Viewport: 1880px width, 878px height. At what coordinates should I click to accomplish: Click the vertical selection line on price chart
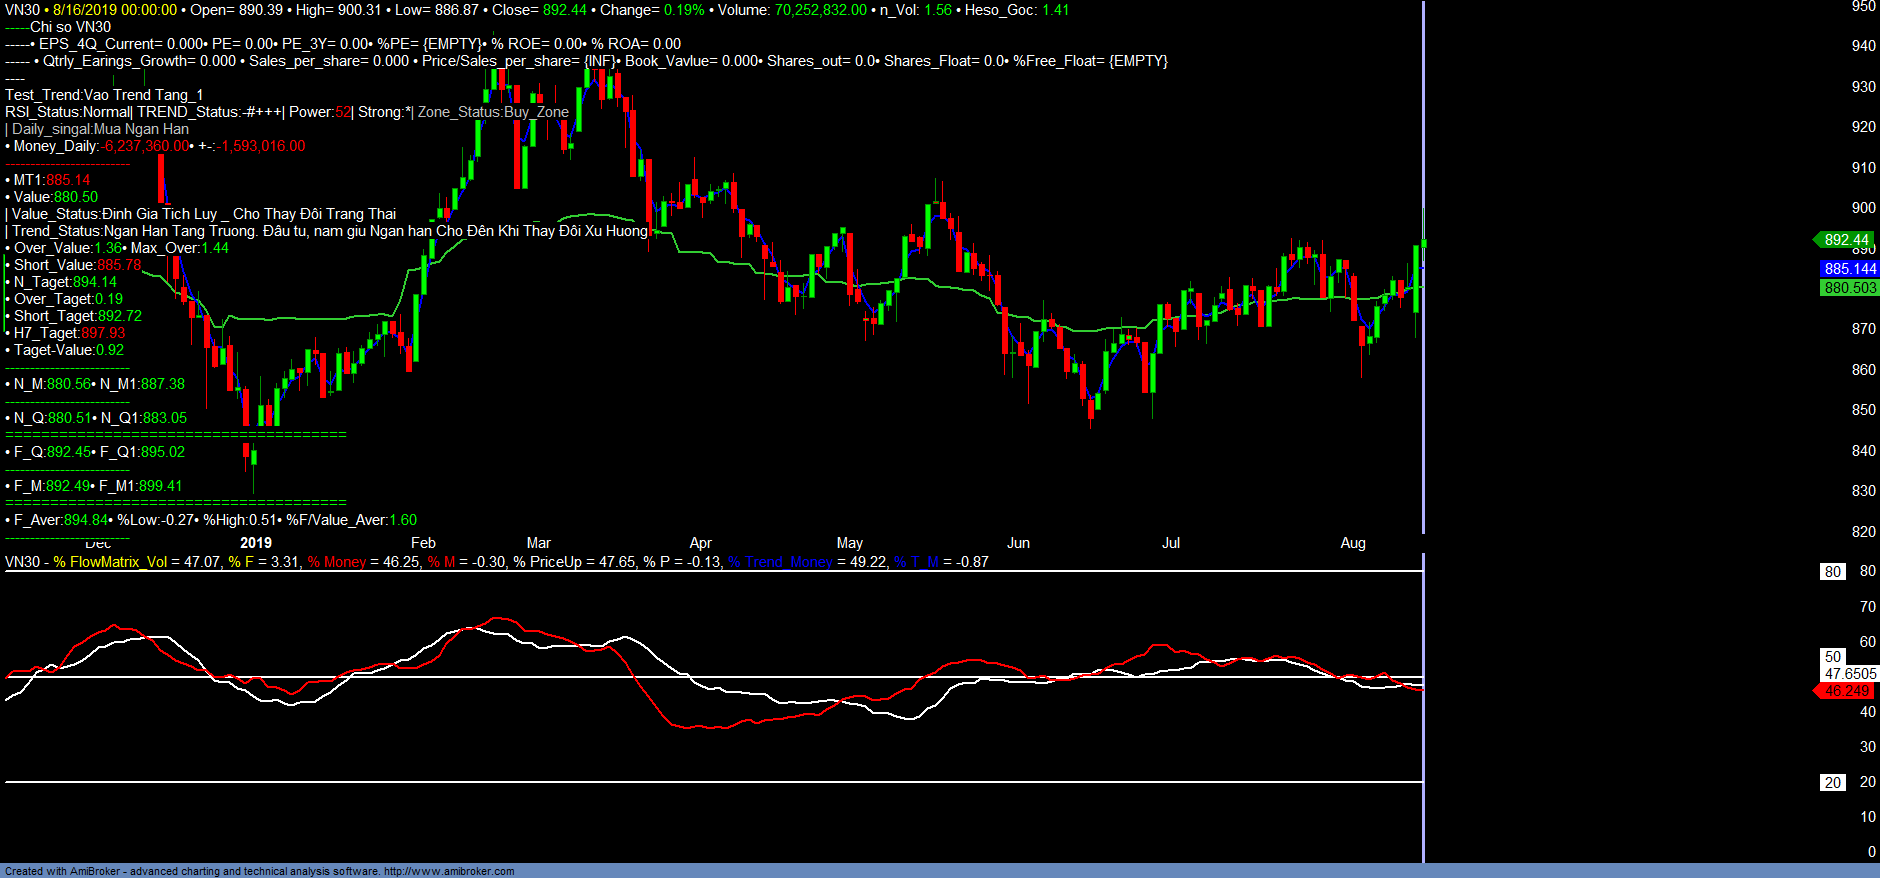(x=1423, y=300)
